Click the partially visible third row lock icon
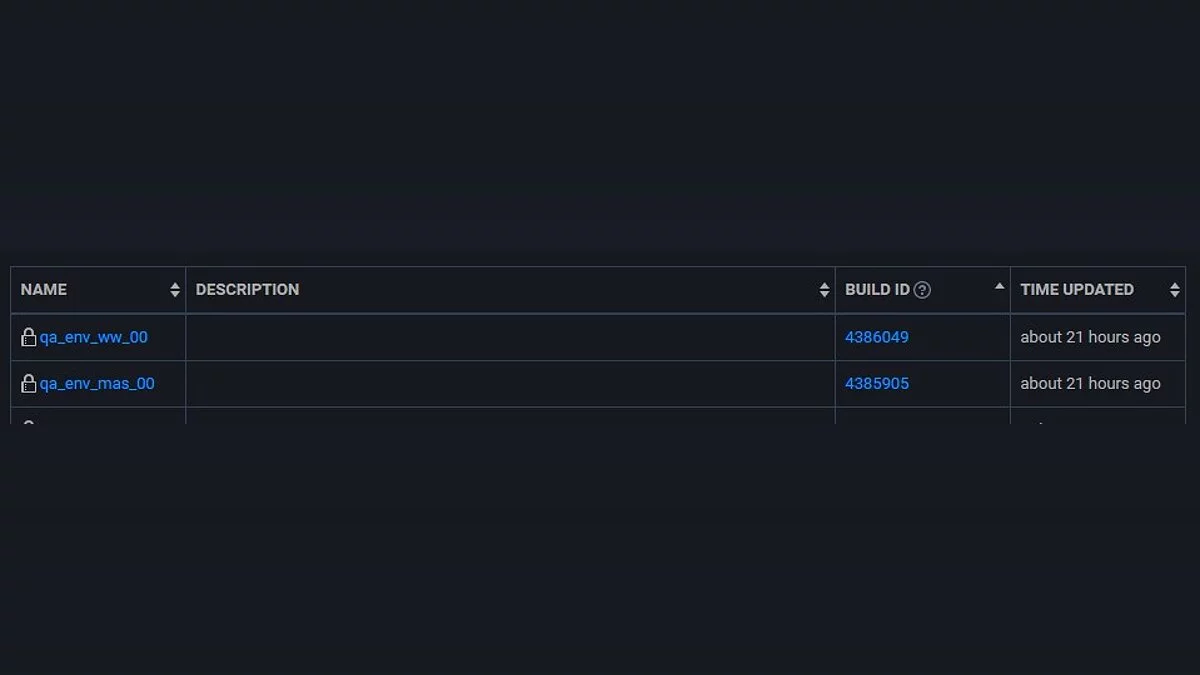 pyautogui.click(x=29, y=422)
